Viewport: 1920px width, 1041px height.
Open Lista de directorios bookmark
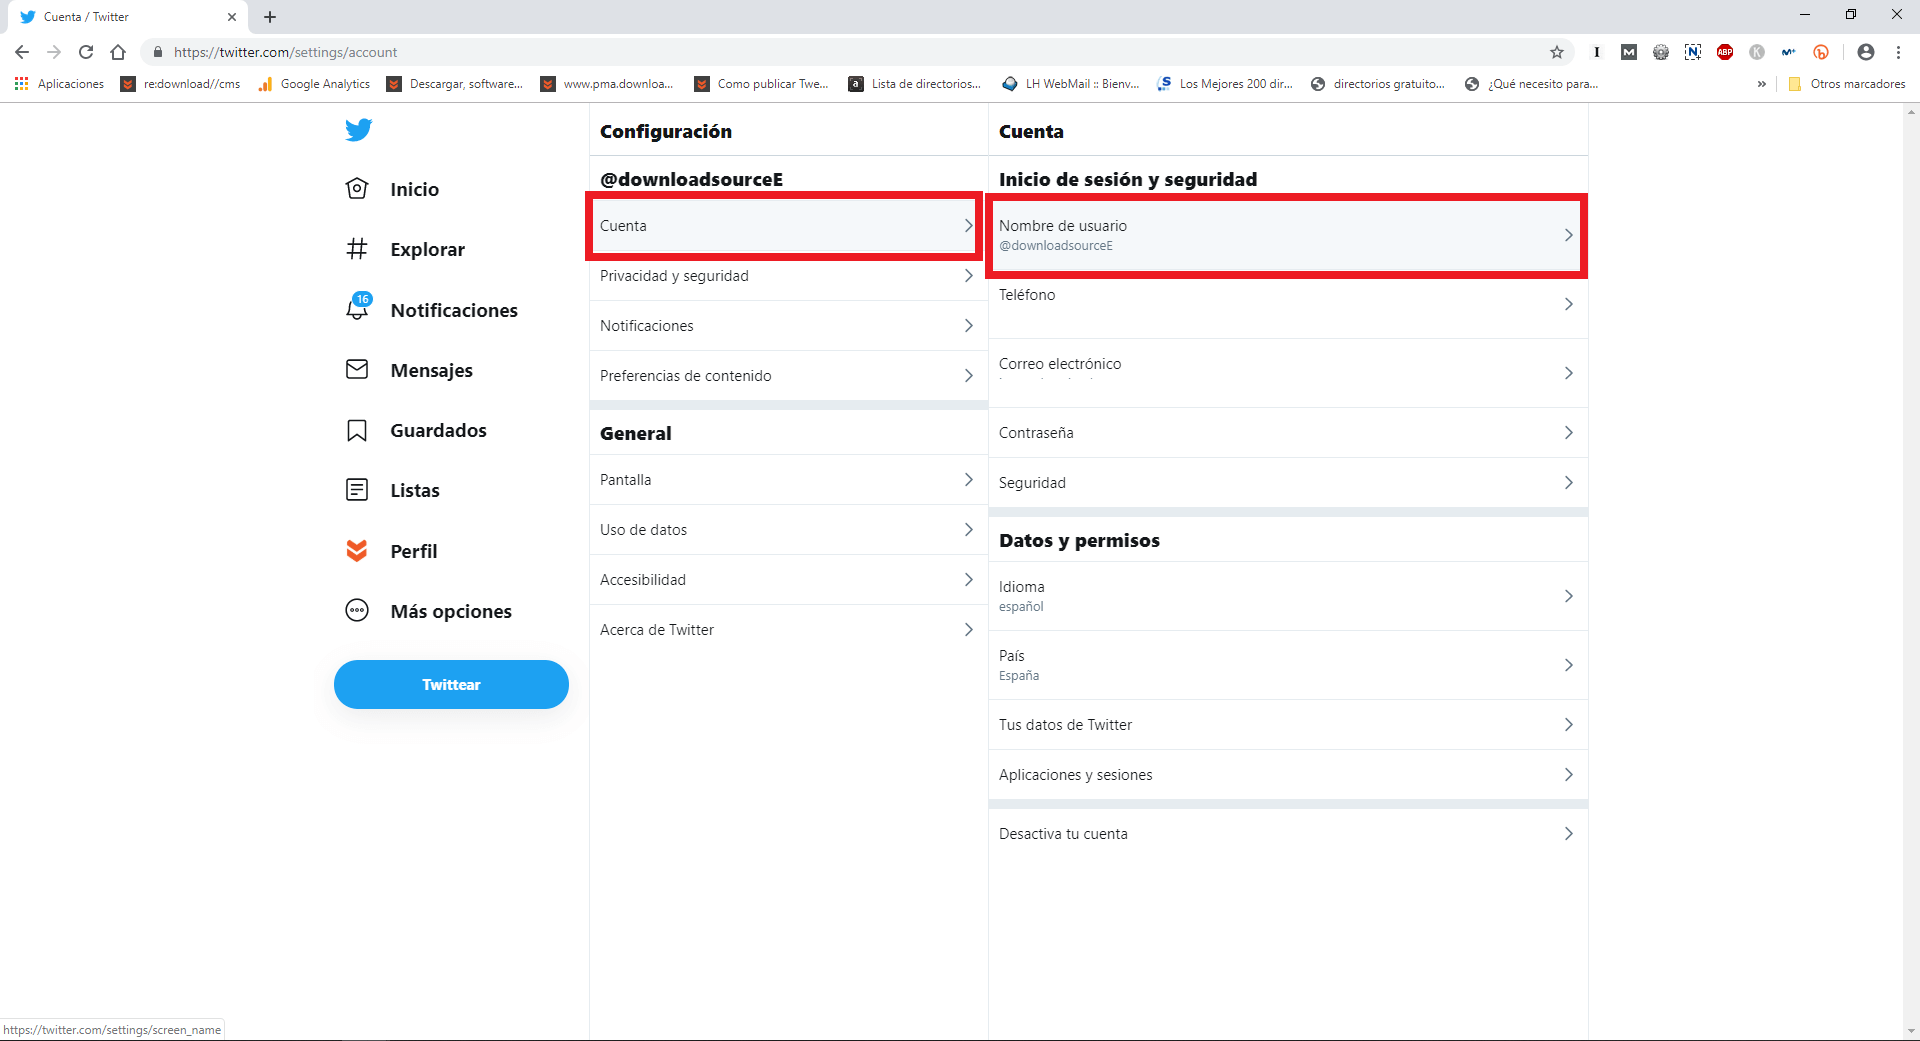click(x=916, y=84)
